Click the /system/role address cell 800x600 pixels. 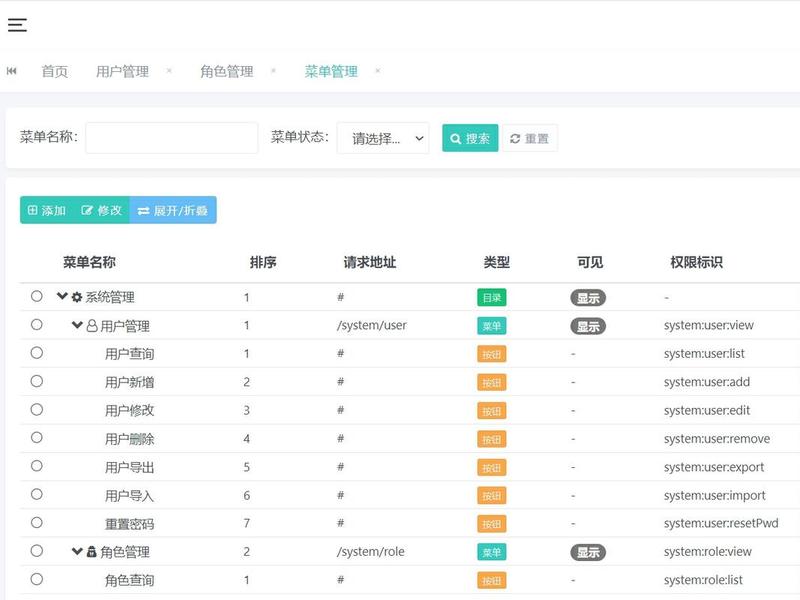(x=371, y=552)
